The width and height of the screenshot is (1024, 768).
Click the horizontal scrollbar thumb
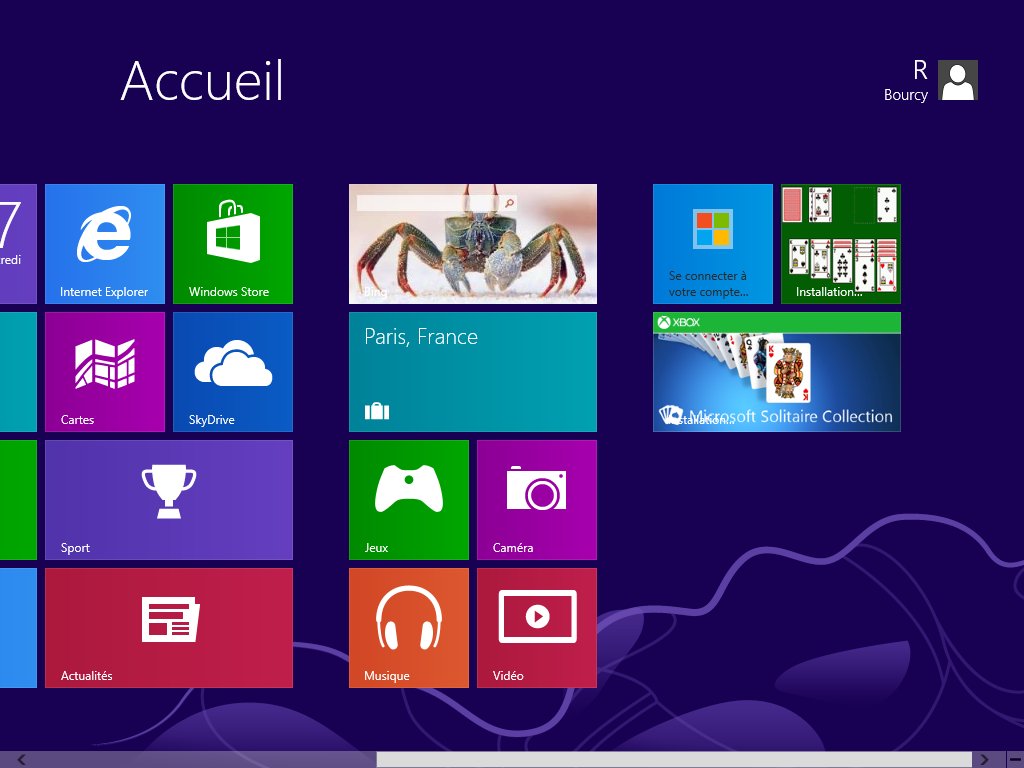[x=674, y=760]
